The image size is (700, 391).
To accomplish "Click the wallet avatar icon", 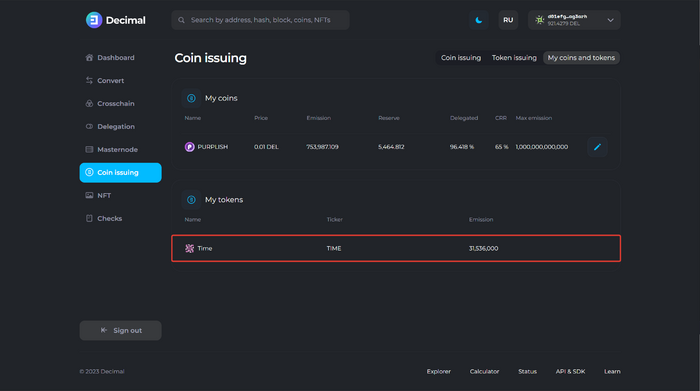I will point(540,20).
